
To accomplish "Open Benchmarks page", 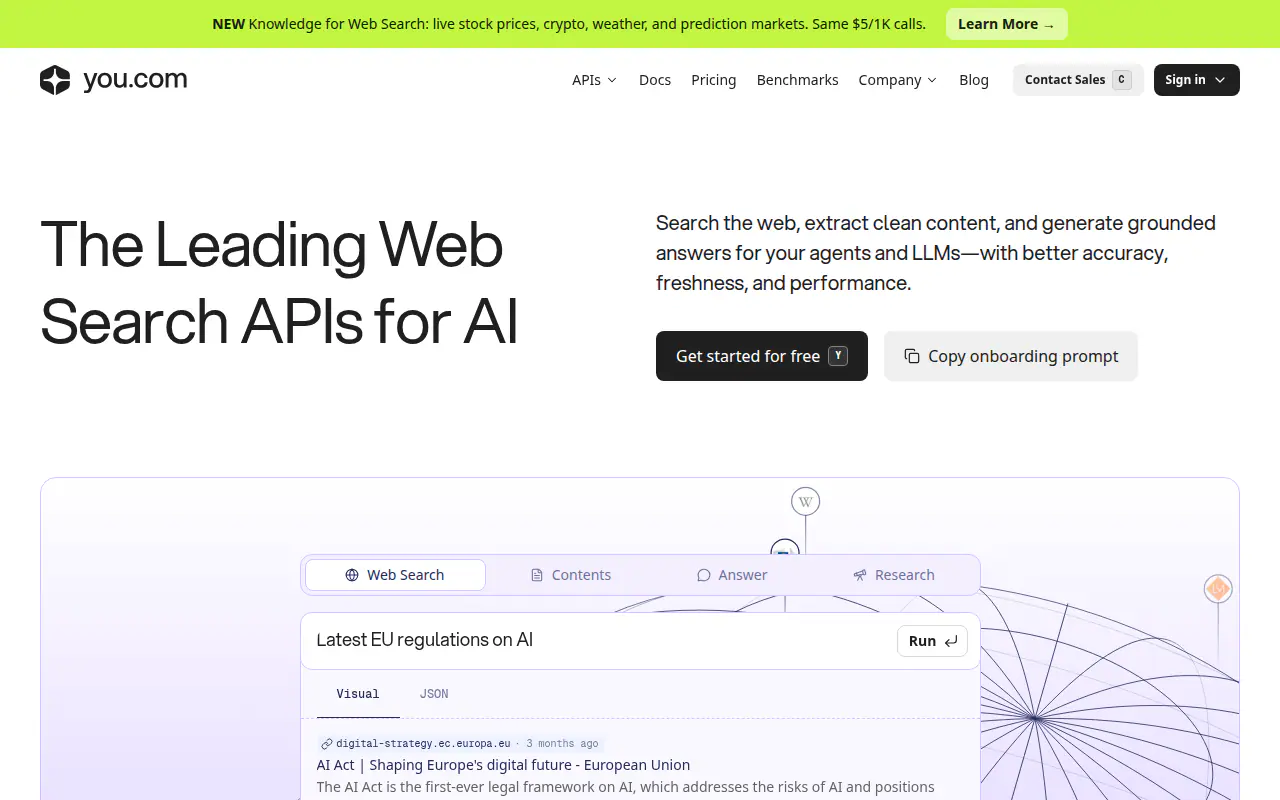I will click(797, 80).
